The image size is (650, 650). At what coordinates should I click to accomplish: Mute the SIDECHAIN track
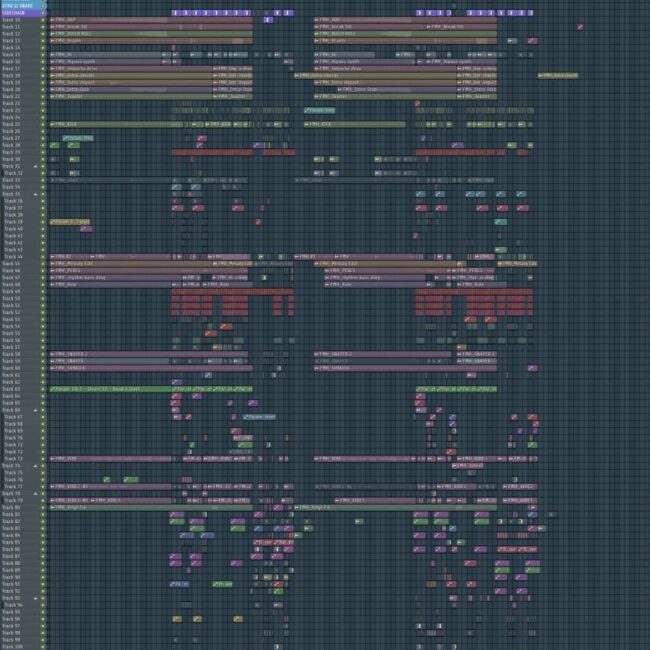43,12
